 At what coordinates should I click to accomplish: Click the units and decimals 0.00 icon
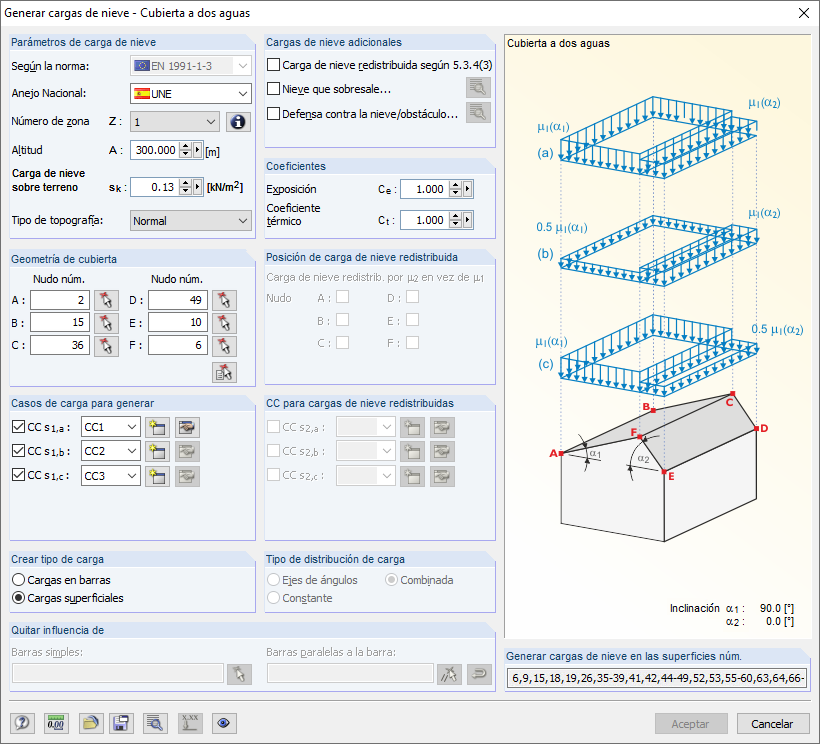point(55,723)
